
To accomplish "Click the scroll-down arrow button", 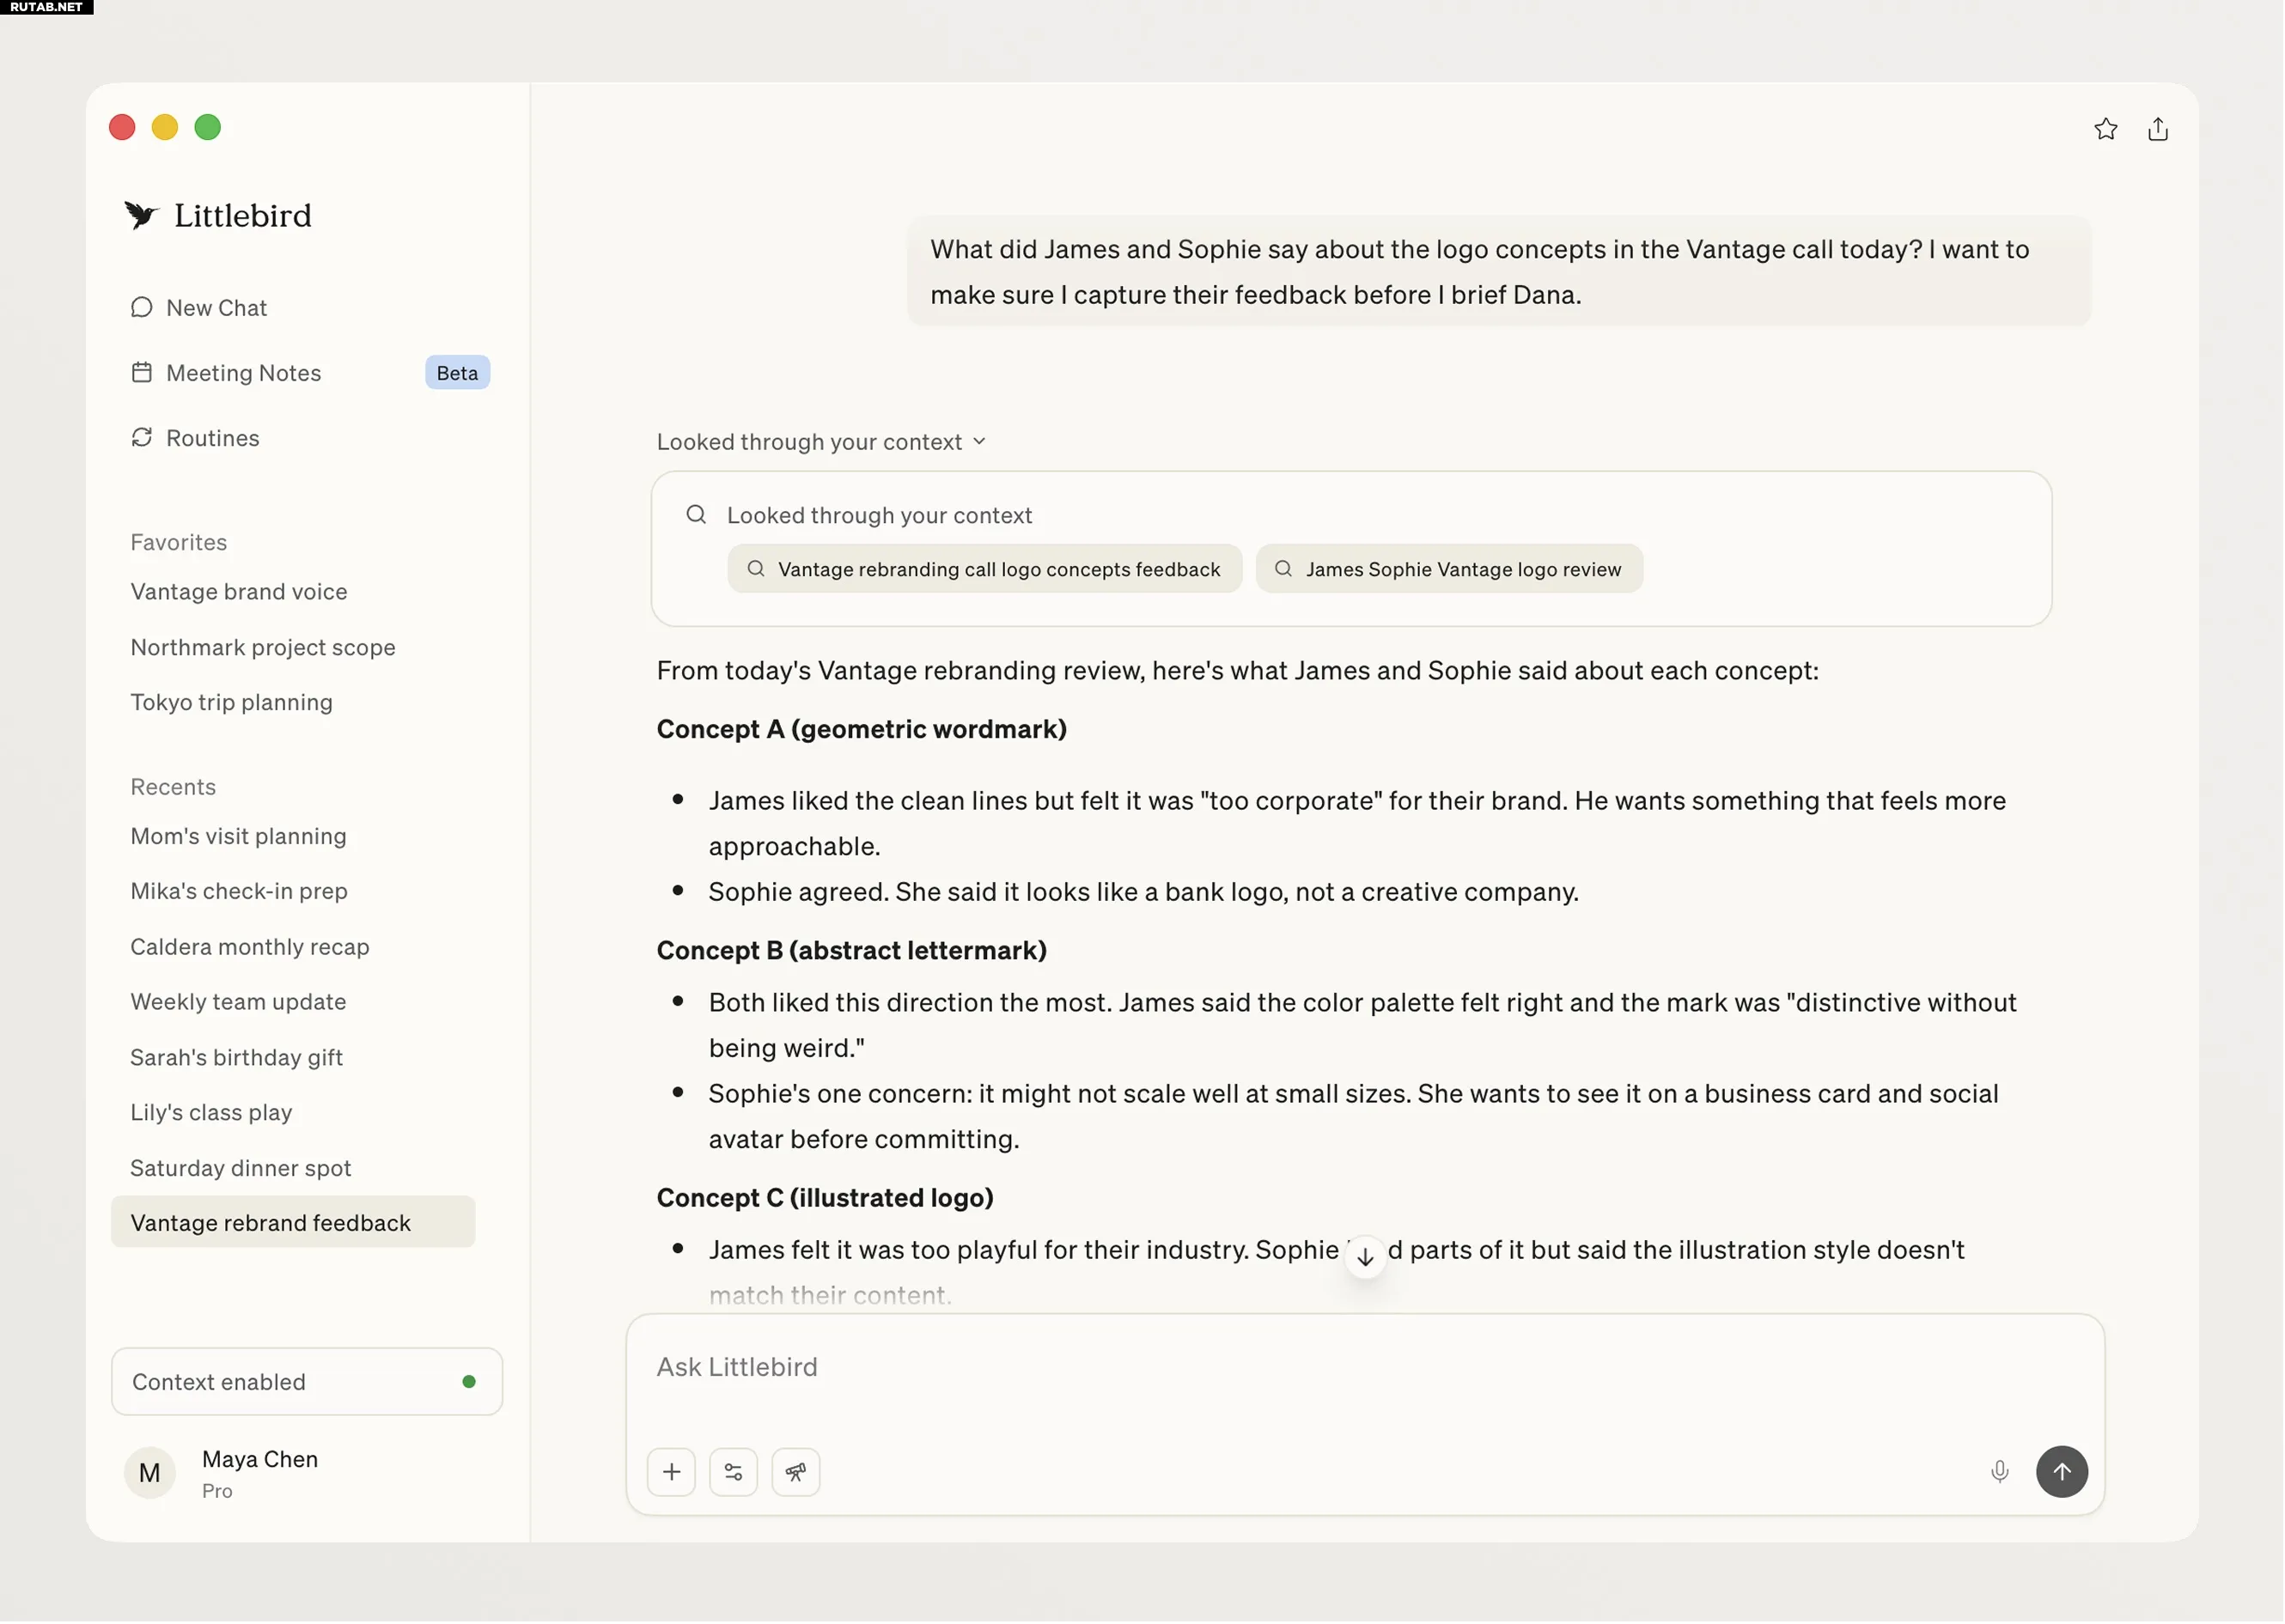I will (1366, 1258).
